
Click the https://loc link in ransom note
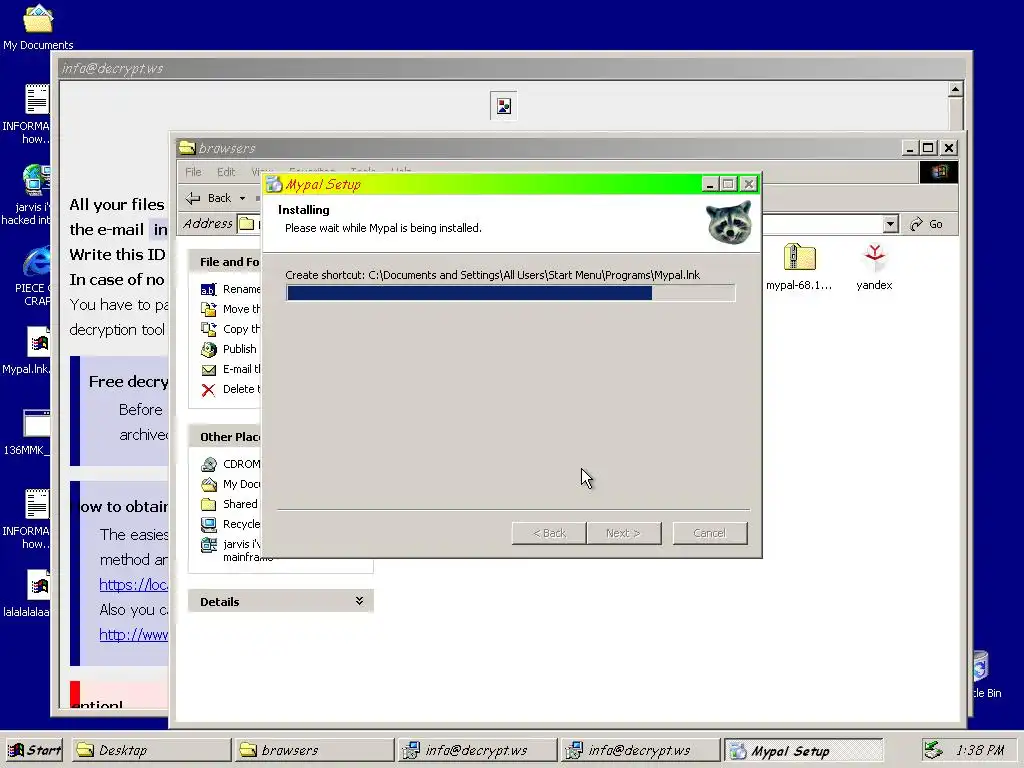[133, 584]
